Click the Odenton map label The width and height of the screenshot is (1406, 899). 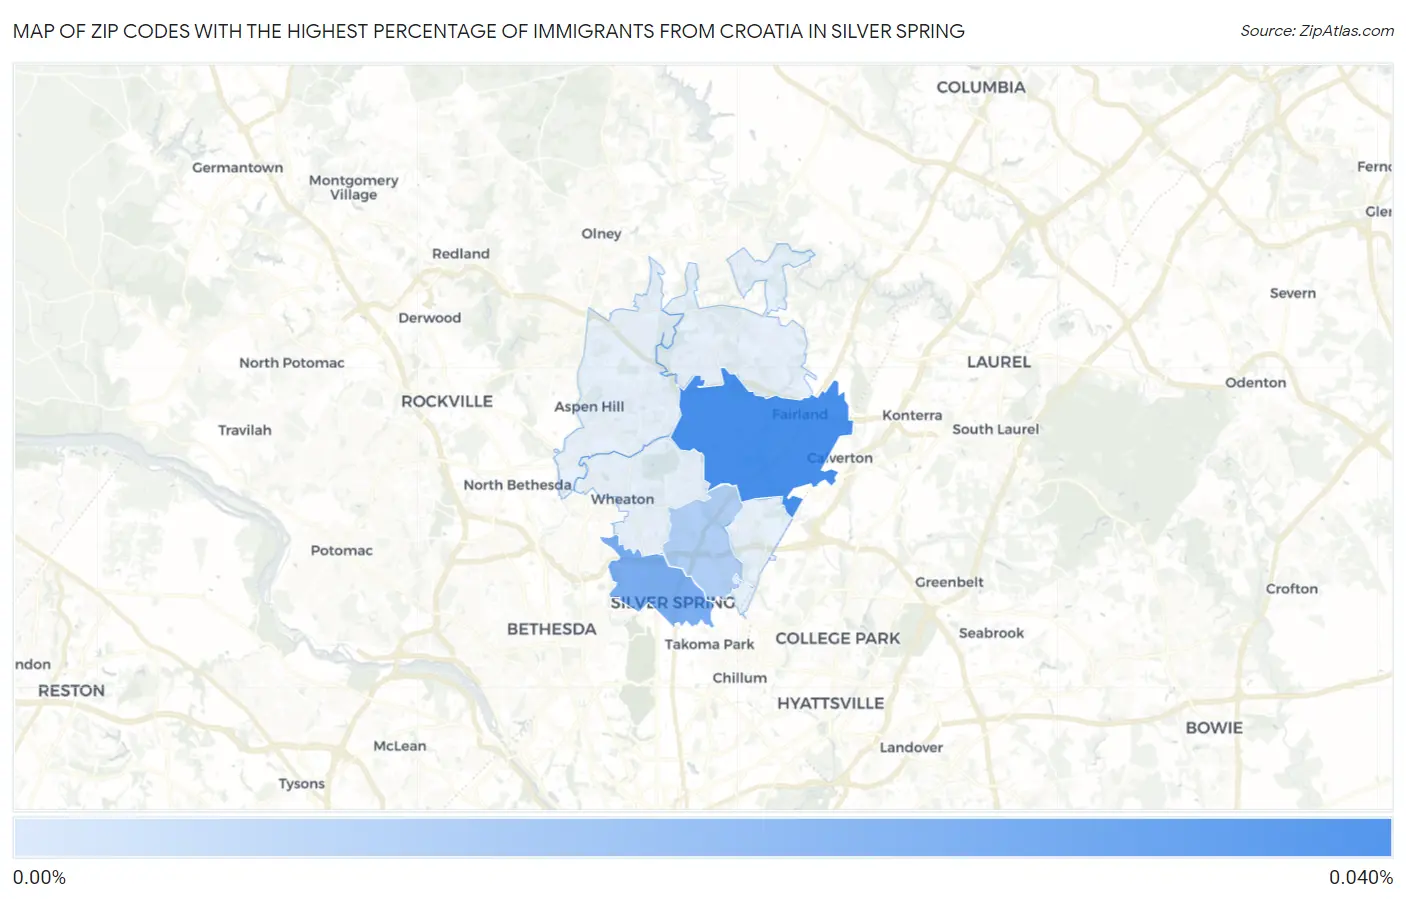click(x=1256, y=382)
